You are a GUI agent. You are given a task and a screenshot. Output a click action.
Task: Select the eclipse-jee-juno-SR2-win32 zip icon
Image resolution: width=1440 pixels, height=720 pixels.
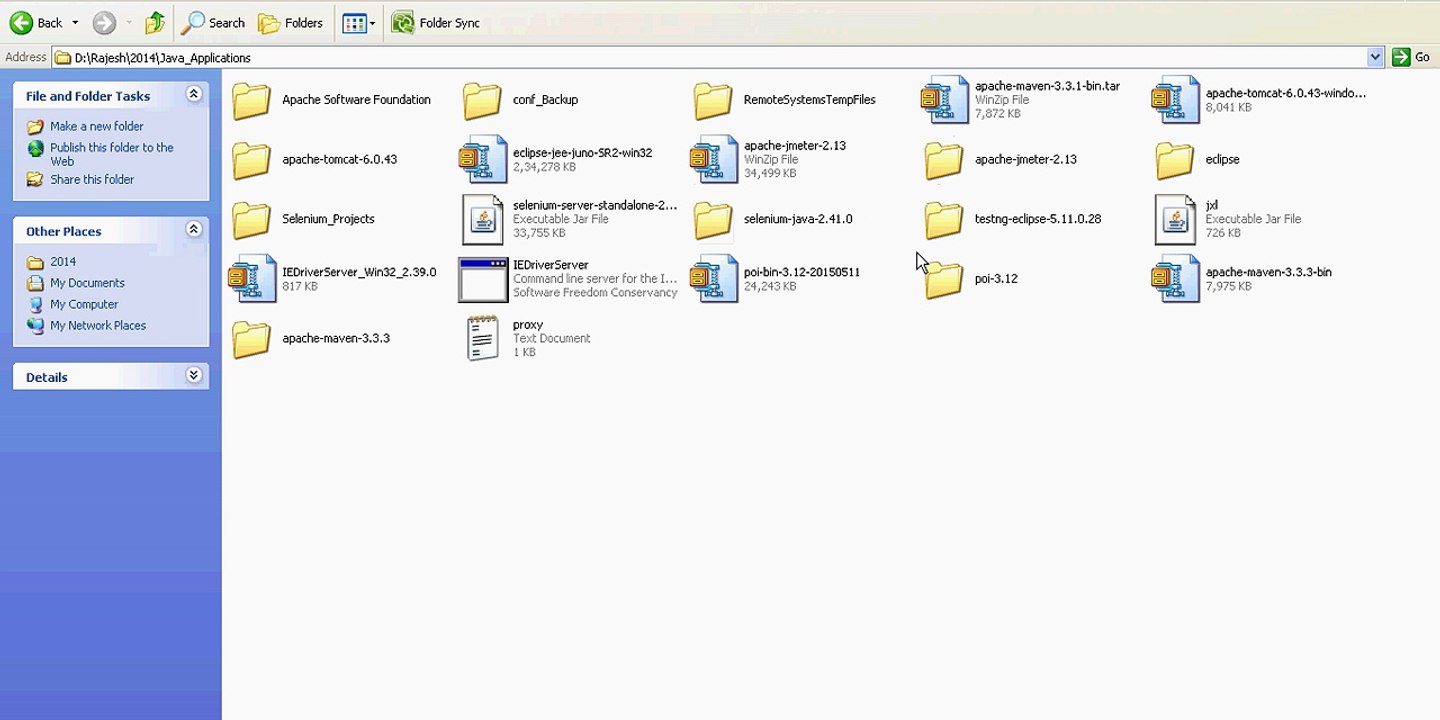click(483, 160)
